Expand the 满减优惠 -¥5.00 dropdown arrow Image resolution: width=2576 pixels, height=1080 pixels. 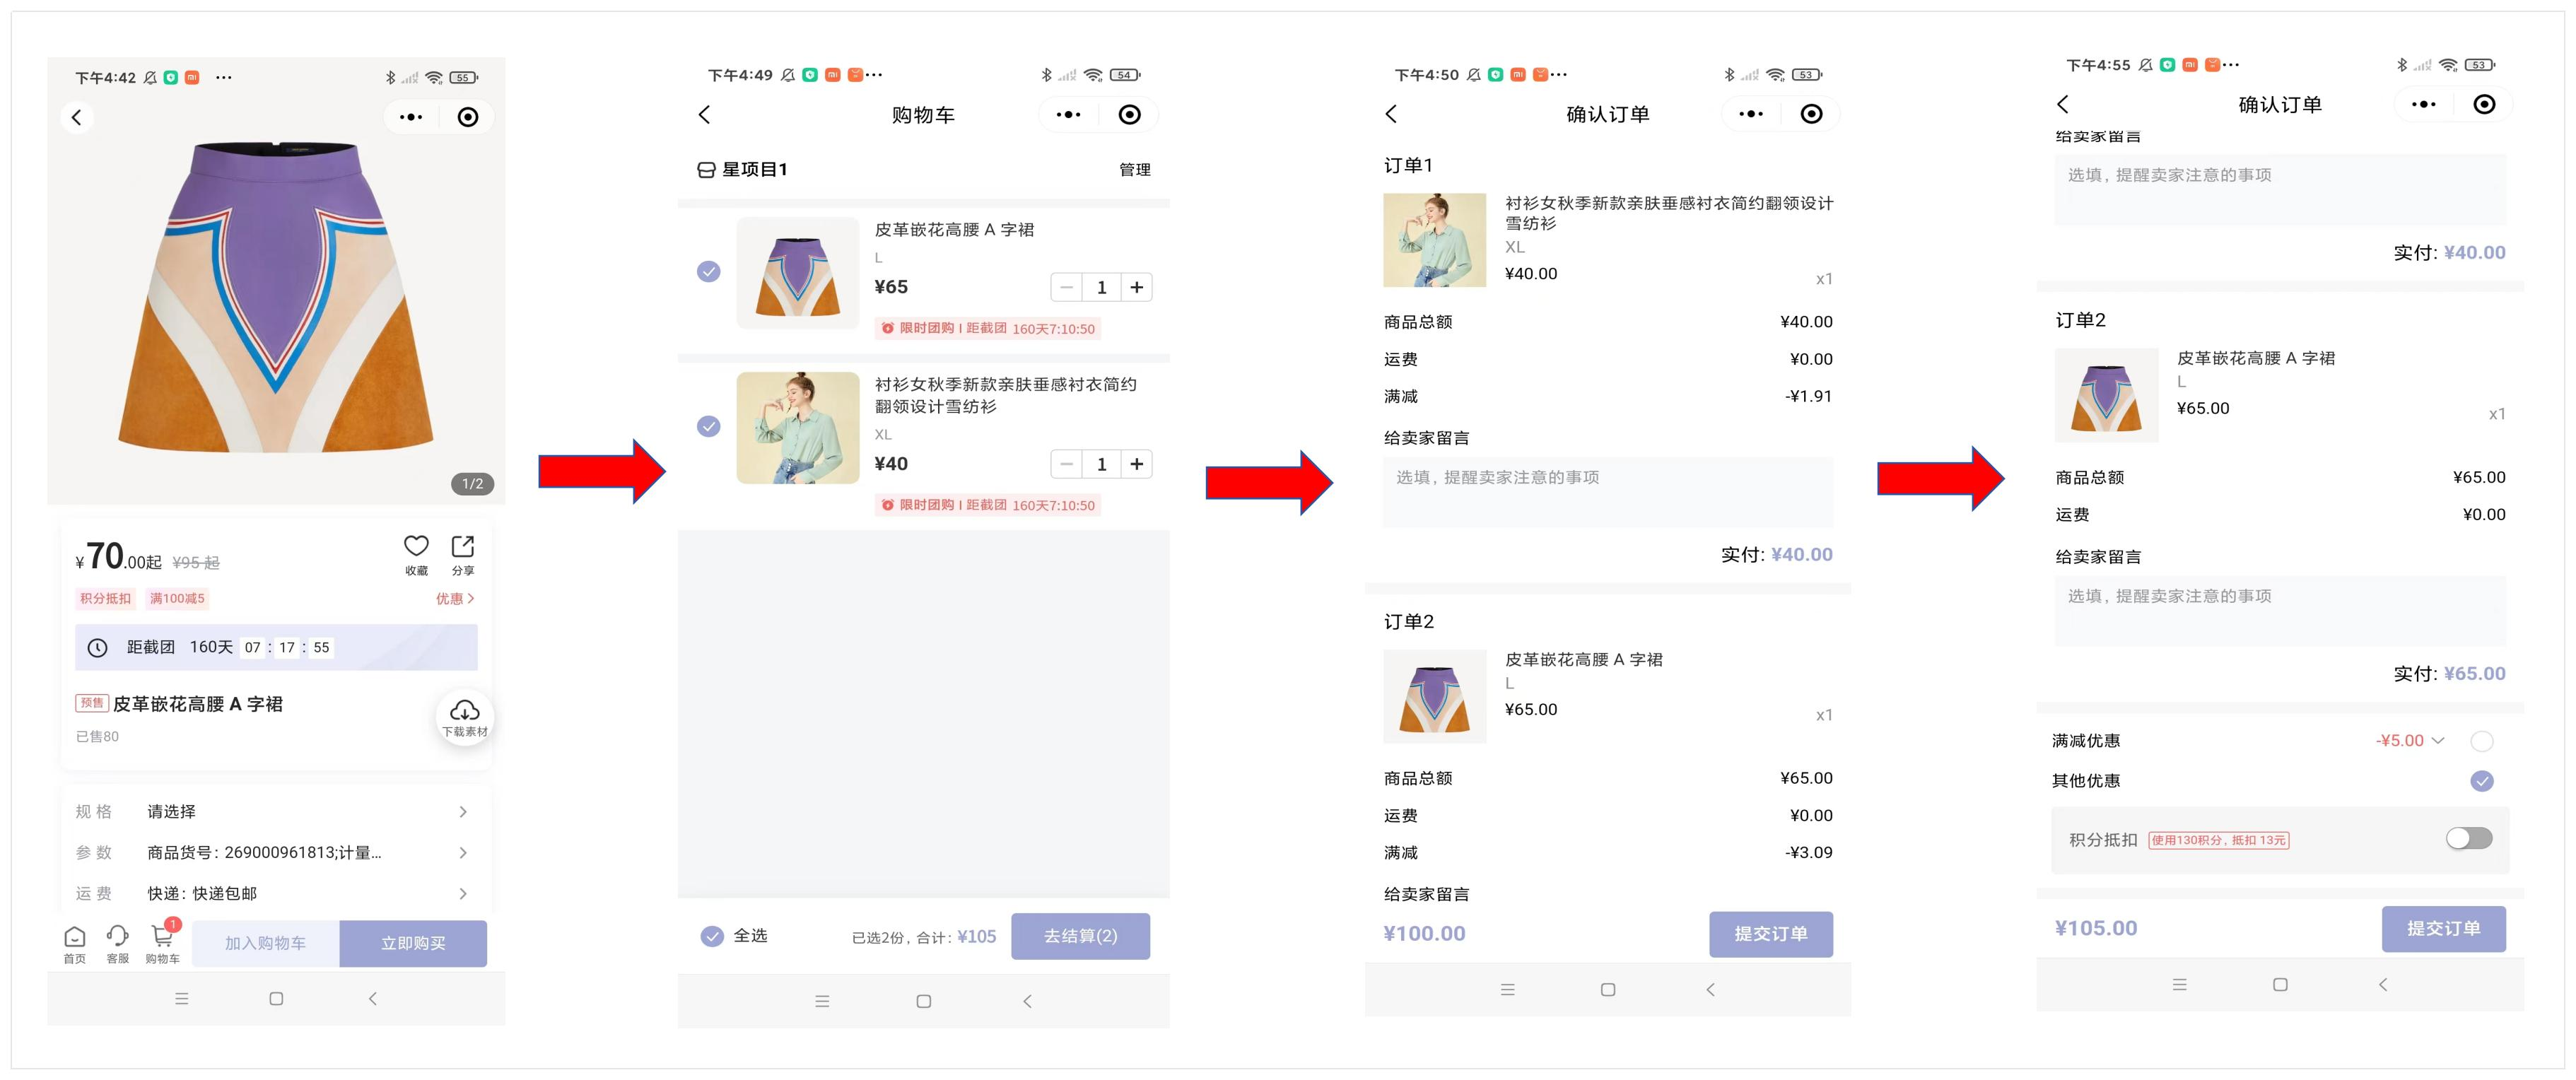point(2438,741)
